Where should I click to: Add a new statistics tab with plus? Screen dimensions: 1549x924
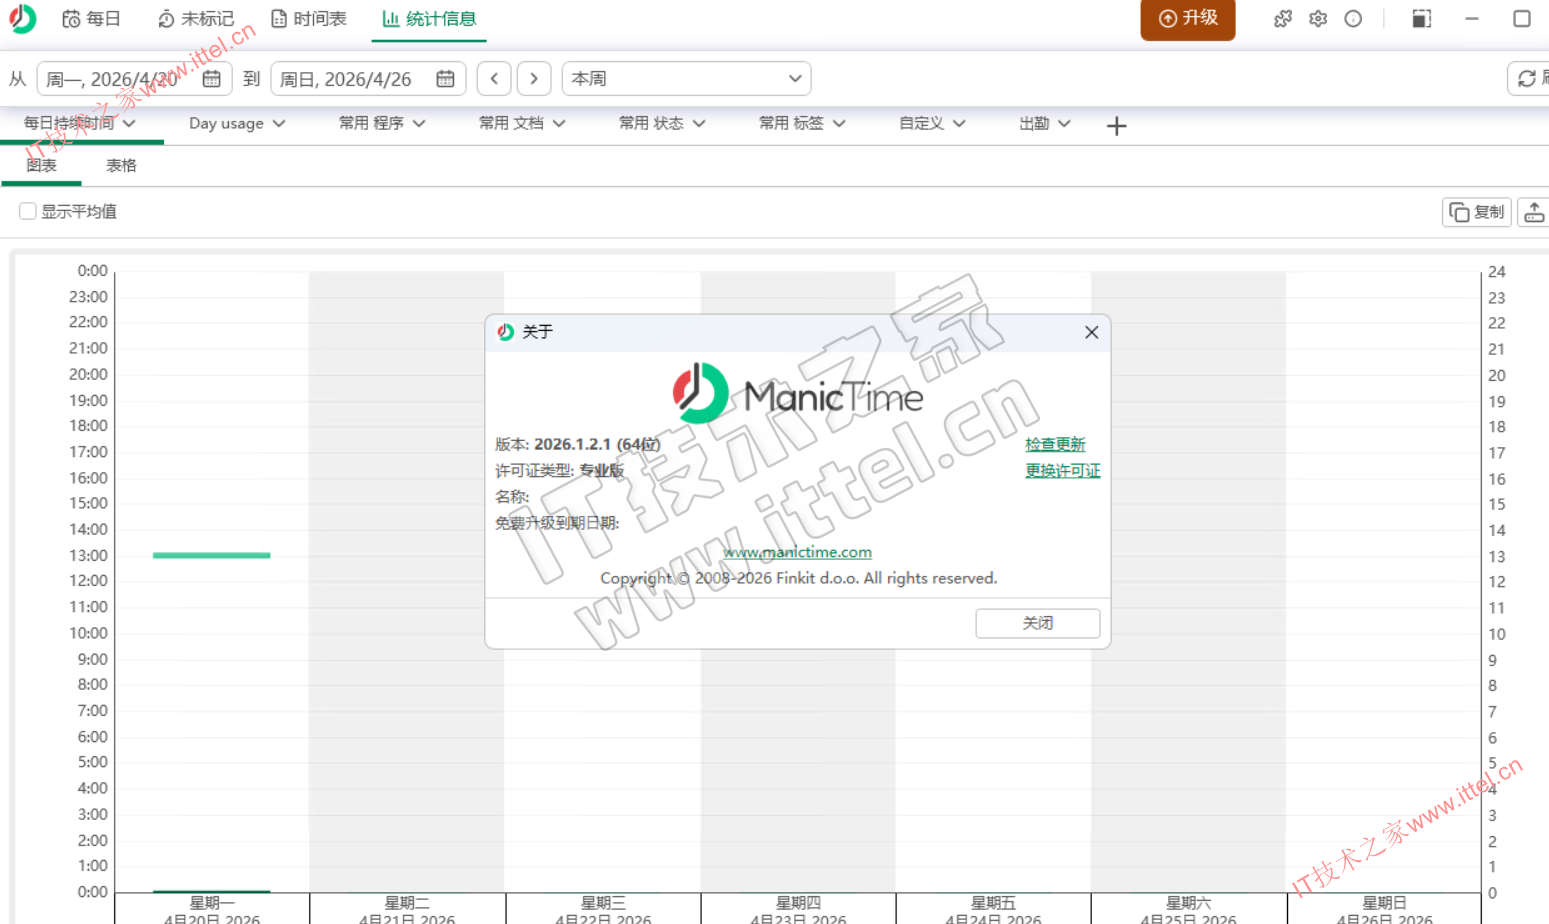click(1117, 126)
